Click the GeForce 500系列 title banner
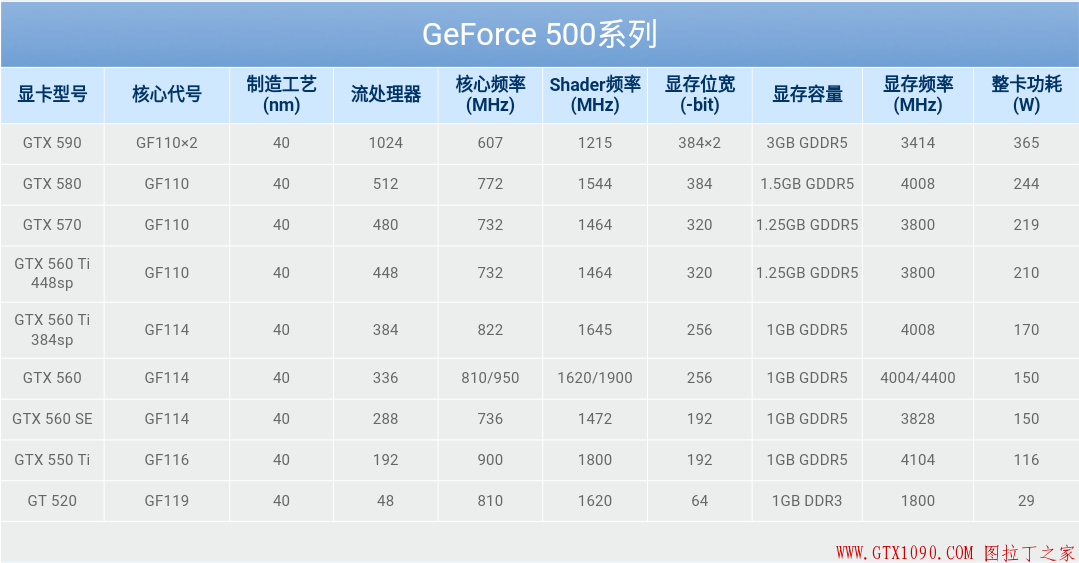The image size is (1079, 563). [539, 34]
